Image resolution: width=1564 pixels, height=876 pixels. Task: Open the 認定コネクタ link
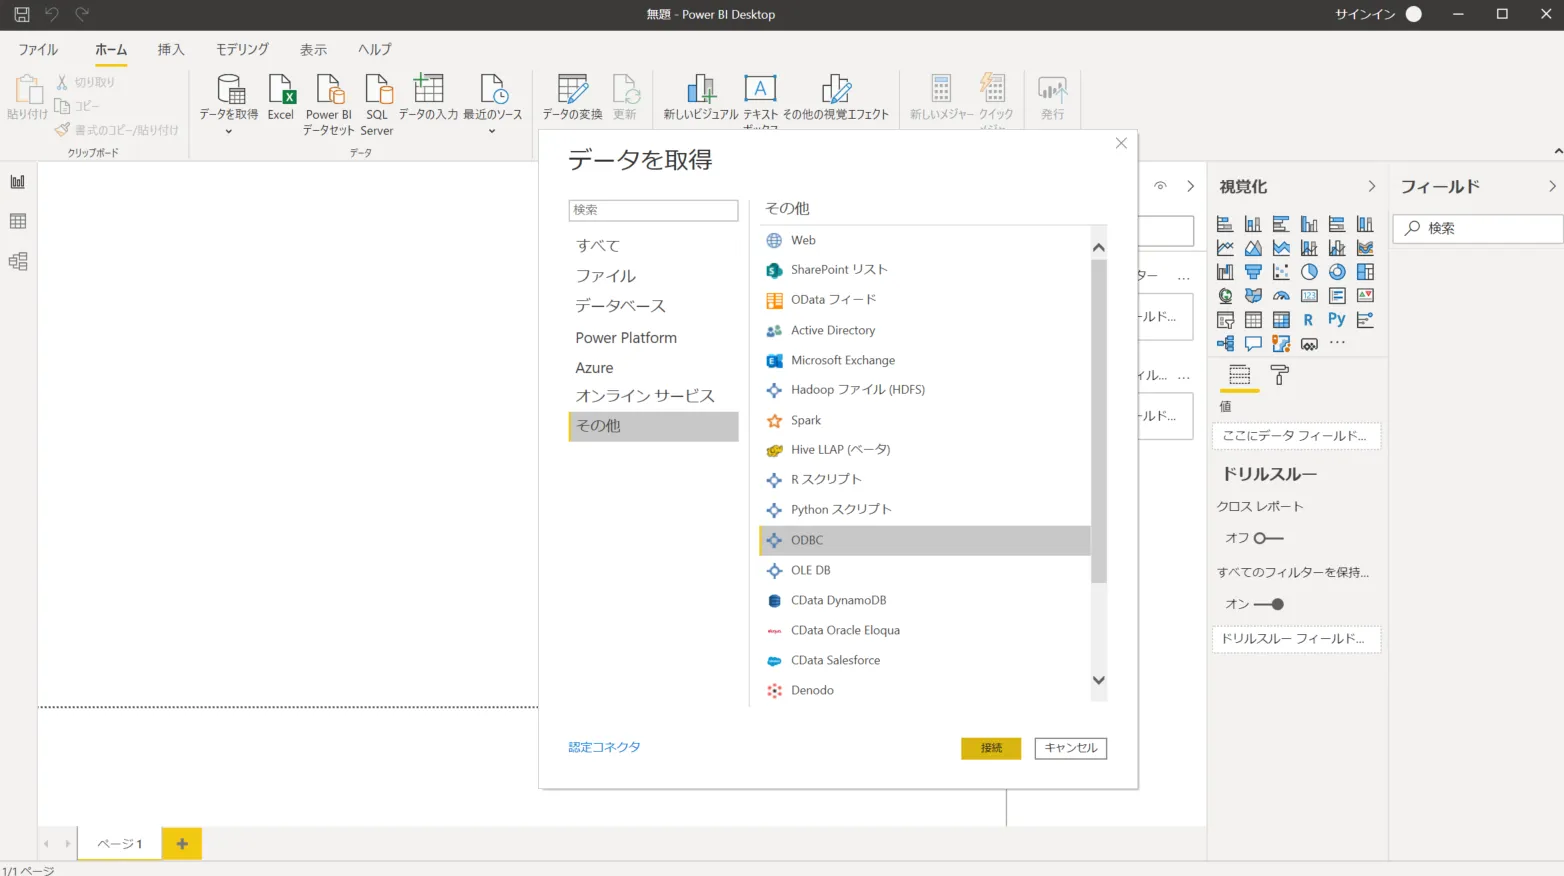pyautogui.click(x=604, y=747)
